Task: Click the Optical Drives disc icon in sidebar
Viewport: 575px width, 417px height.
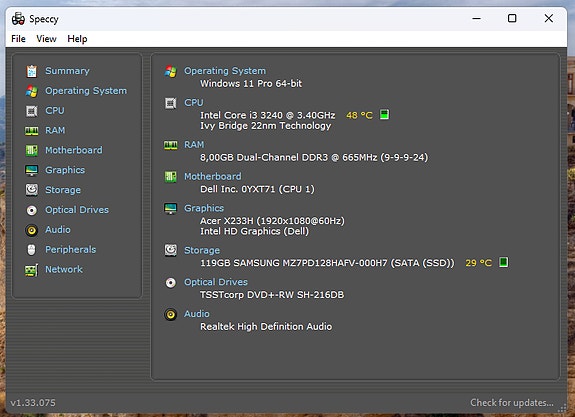Action: pyautogui.click(x=32, y=210)
